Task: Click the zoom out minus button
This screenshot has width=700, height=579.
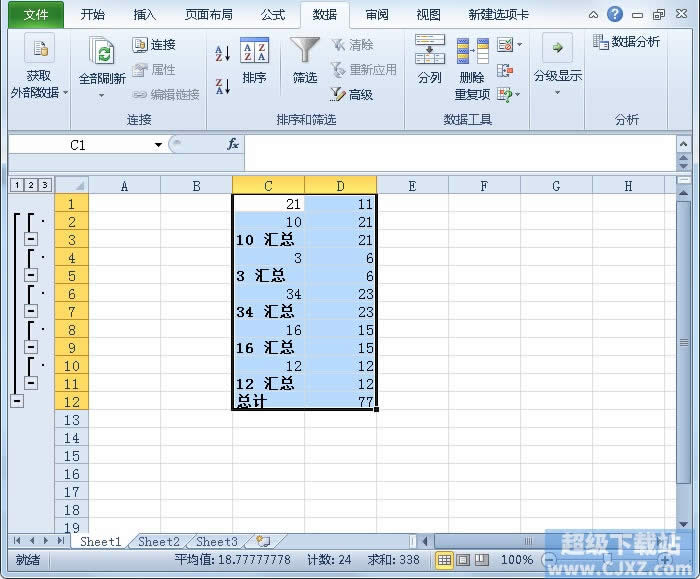Action: pos(550,559)
